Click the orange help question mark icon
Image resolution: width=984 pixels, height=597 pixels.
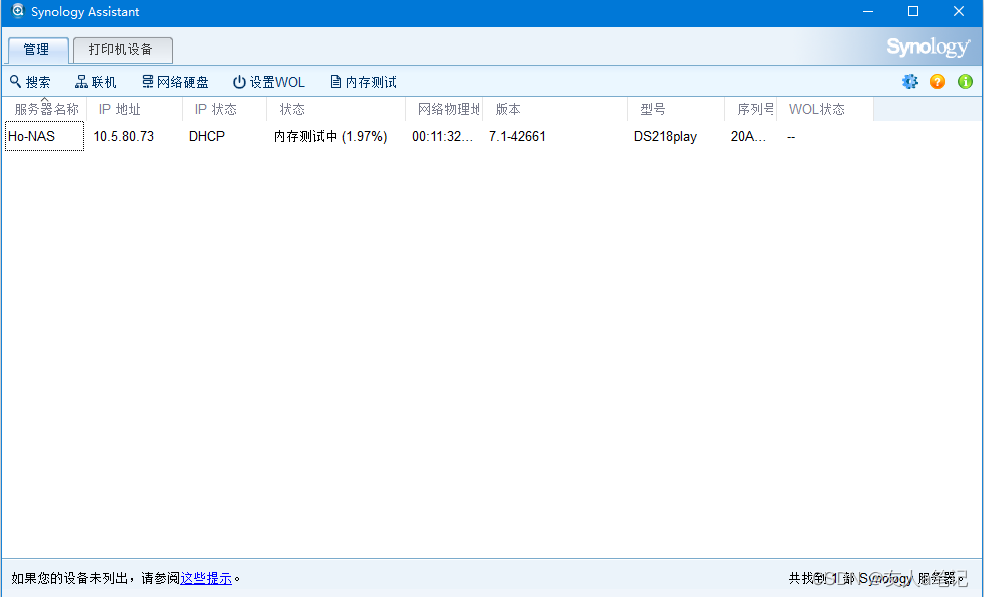tap(937, 82)
